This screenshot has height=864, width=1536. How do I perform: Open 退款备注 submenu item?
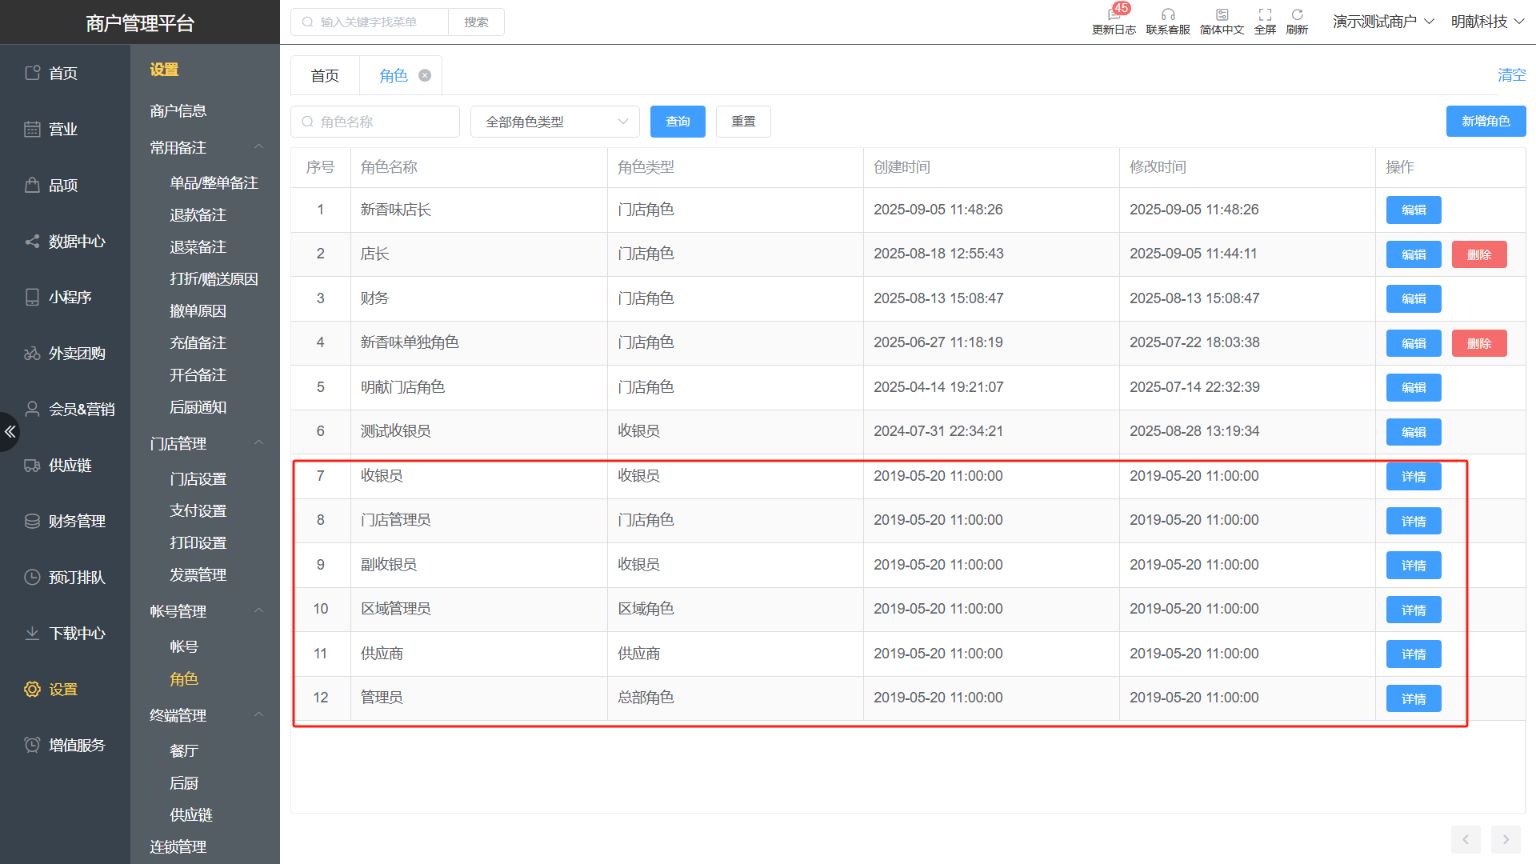pos(198,215)
